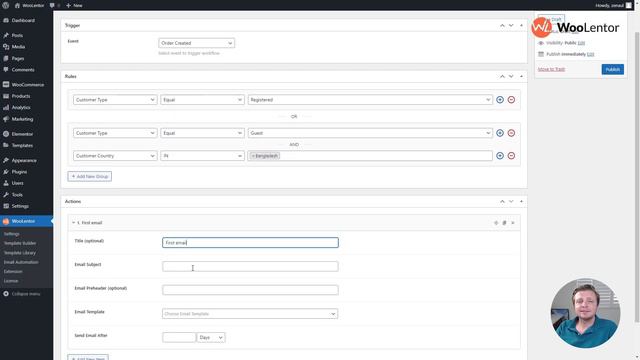The height and width of the screenshot is (360, 640).
Task: Open comments from the admin bar
Action: click(x=54, y=5)
